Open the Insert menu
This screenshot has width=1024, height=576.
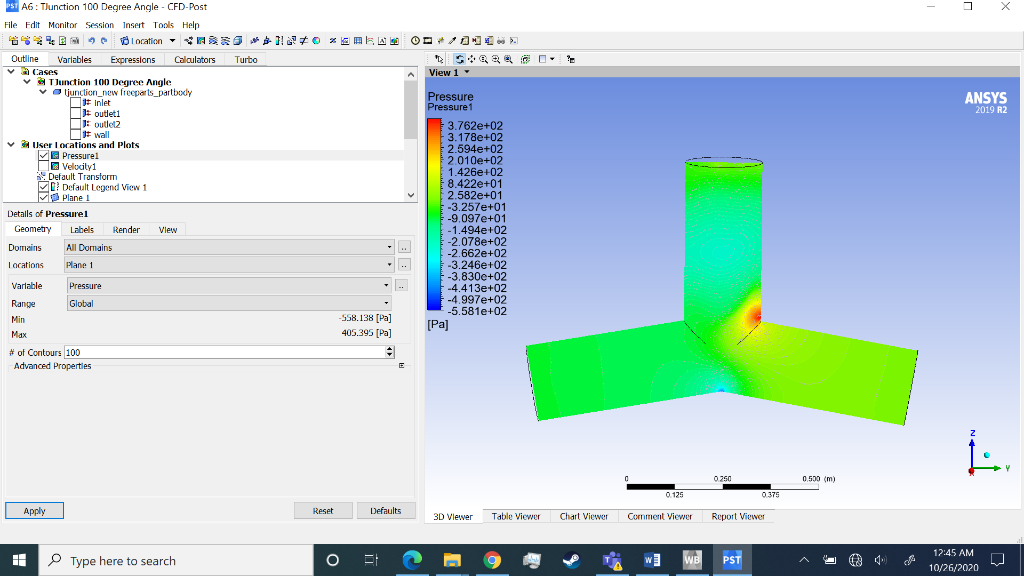point(133,25)
